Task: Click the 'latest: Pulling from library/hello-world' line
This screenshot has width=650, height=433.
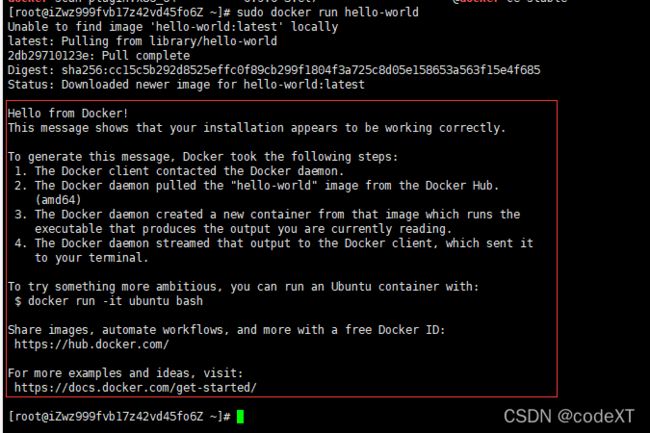Action: pos(142,41)
